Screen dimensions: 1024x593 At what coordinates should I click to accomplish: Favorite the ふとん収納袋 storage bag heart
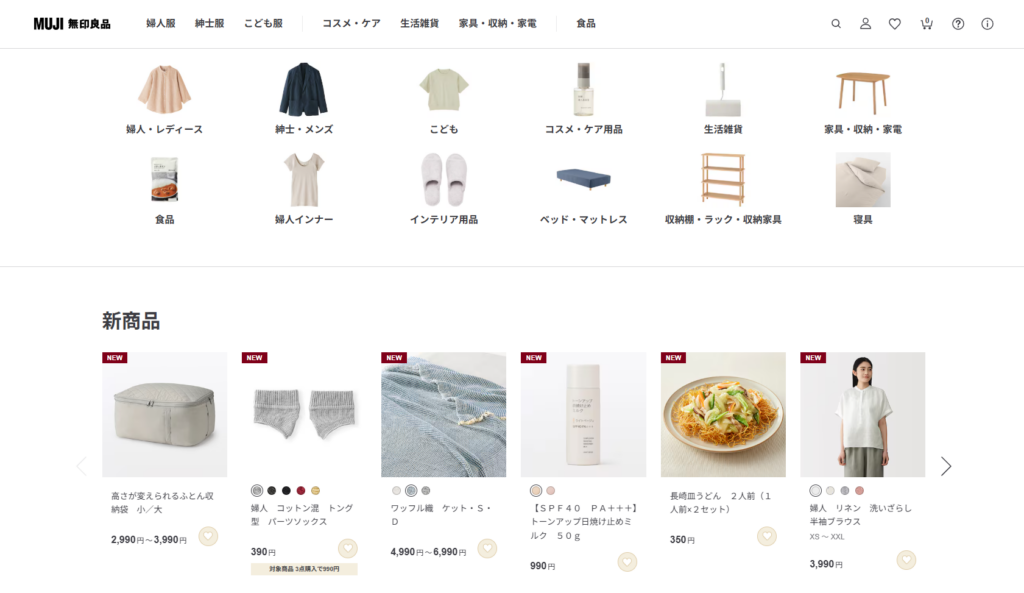point(208,536)
